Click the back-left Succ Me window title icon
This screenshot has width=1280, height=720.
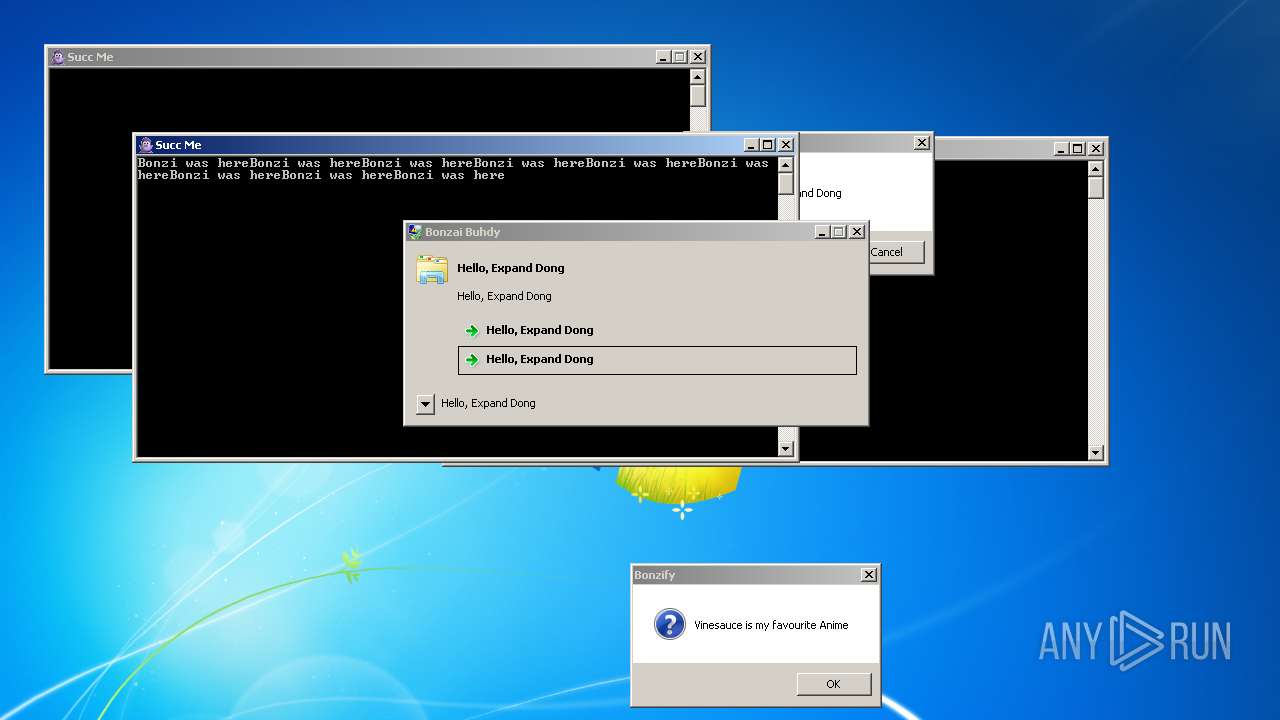pos(57,57)
